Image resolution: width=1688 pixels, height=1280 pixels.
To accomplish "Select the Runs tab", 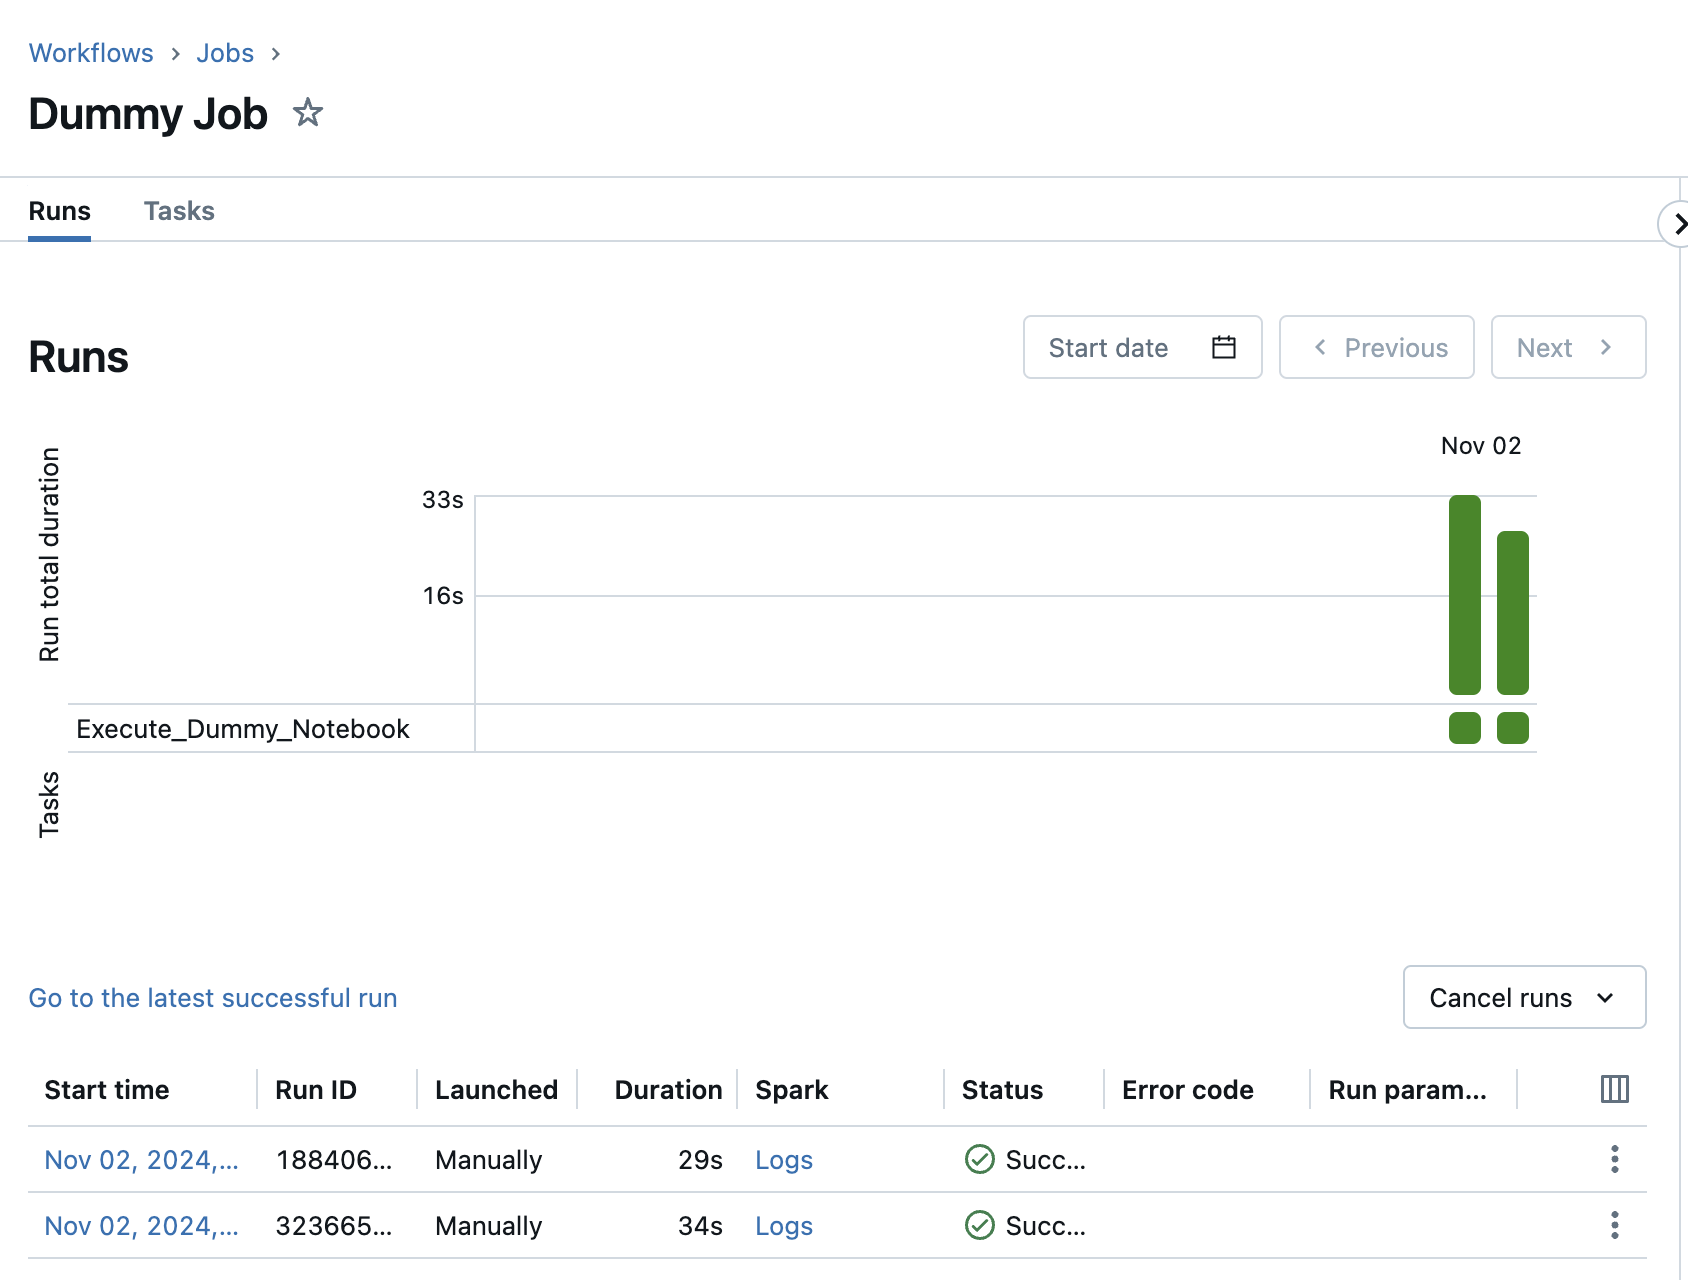I will pyautogui.click(x=59, y=211).
